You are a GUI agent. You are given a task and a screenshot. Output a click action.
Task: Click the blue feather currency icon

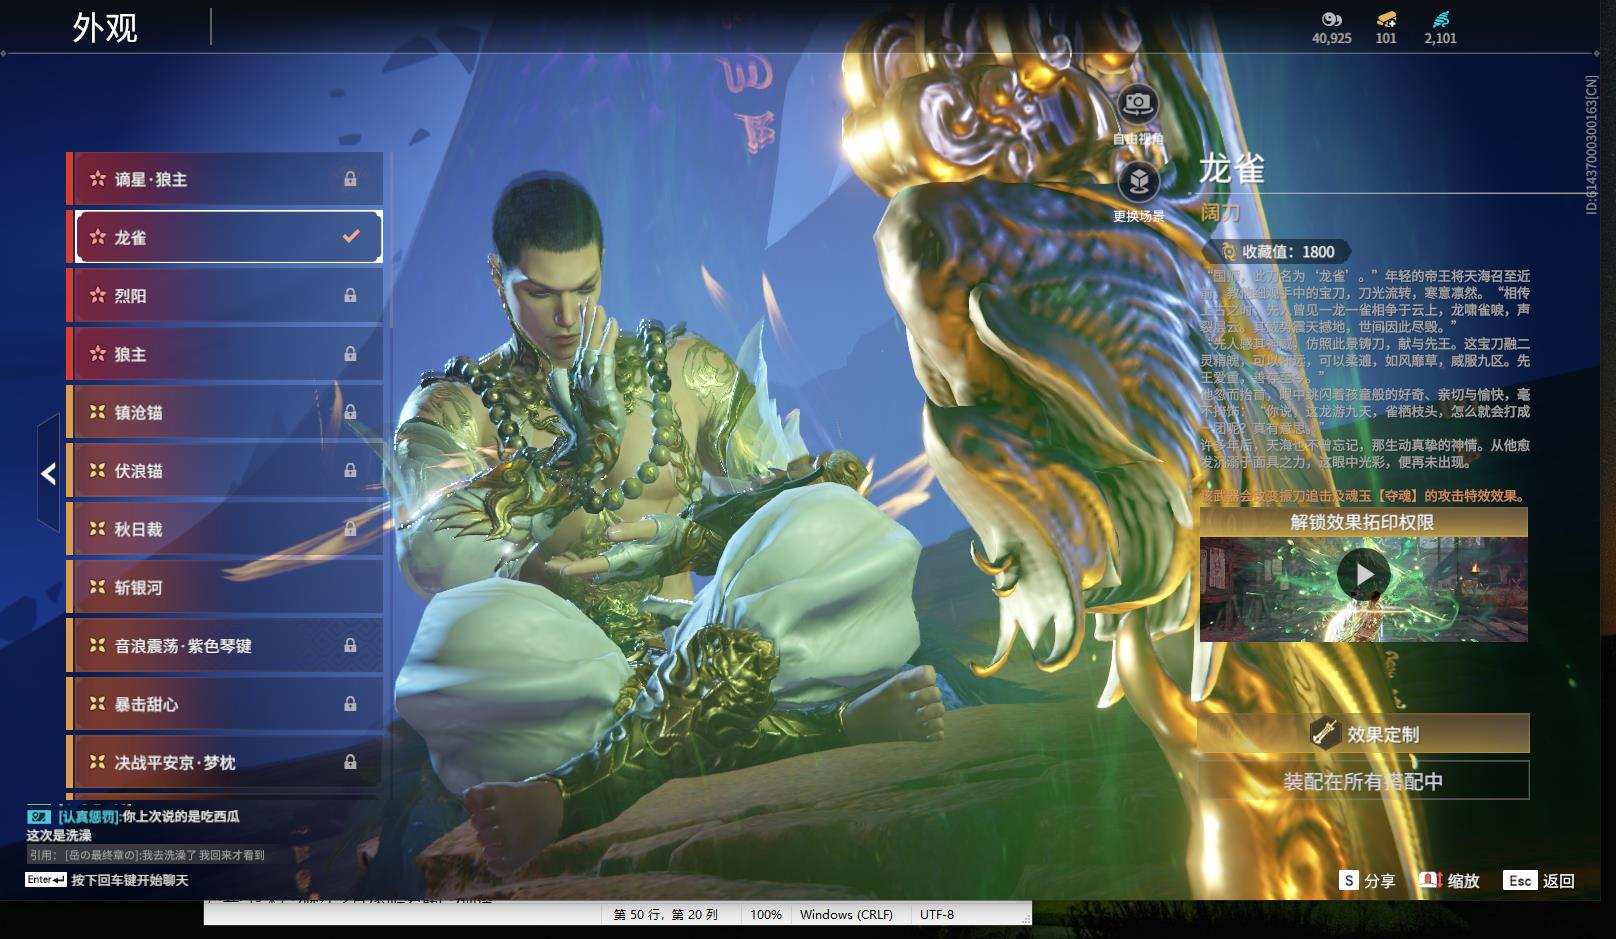(1440, 19)
